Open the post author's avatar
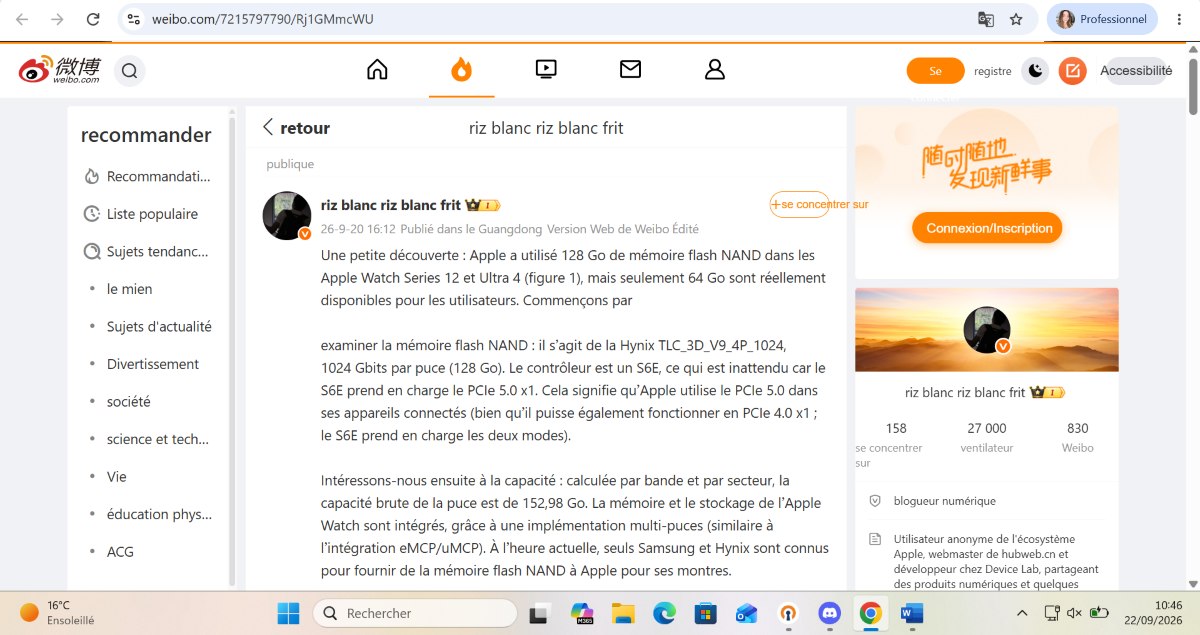 286,215
